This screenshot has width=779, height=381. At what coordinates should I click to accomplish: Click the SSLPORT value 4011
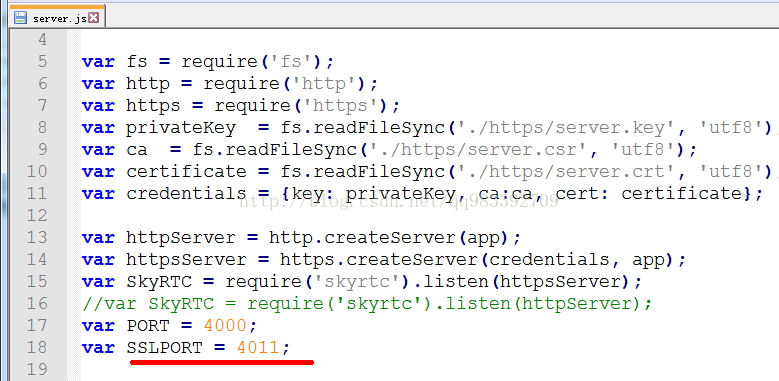pos(258,347)
